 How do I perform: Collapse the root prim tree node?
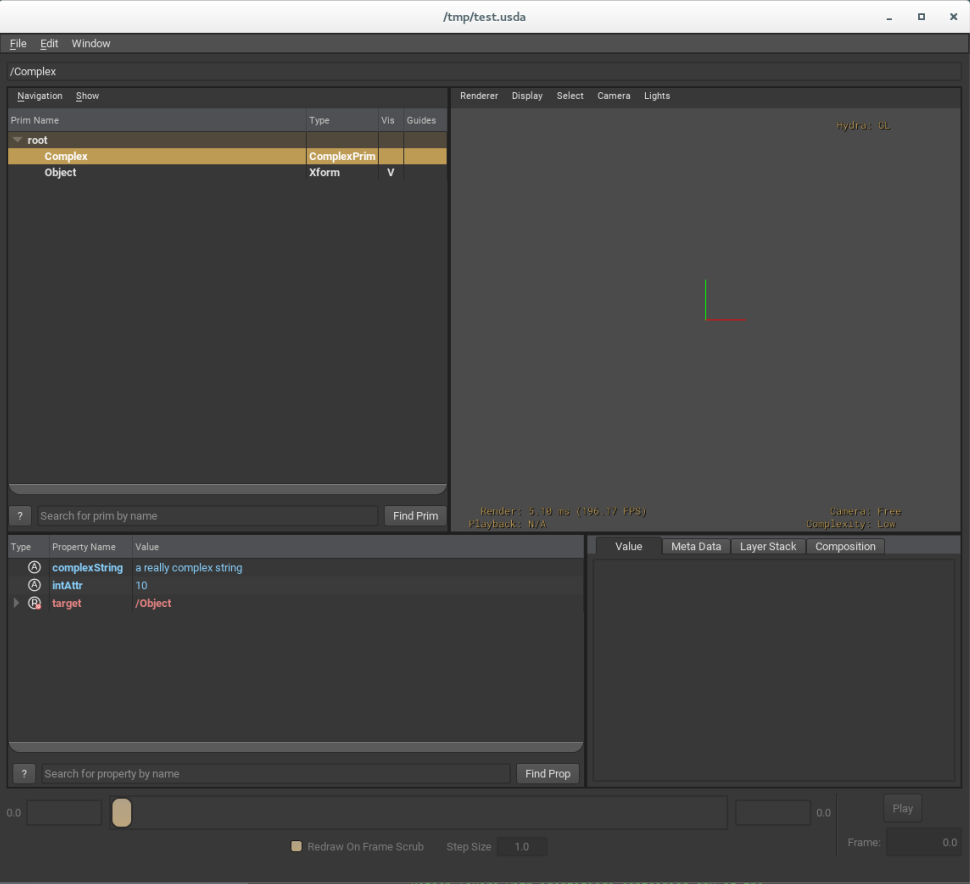point(17,141)
